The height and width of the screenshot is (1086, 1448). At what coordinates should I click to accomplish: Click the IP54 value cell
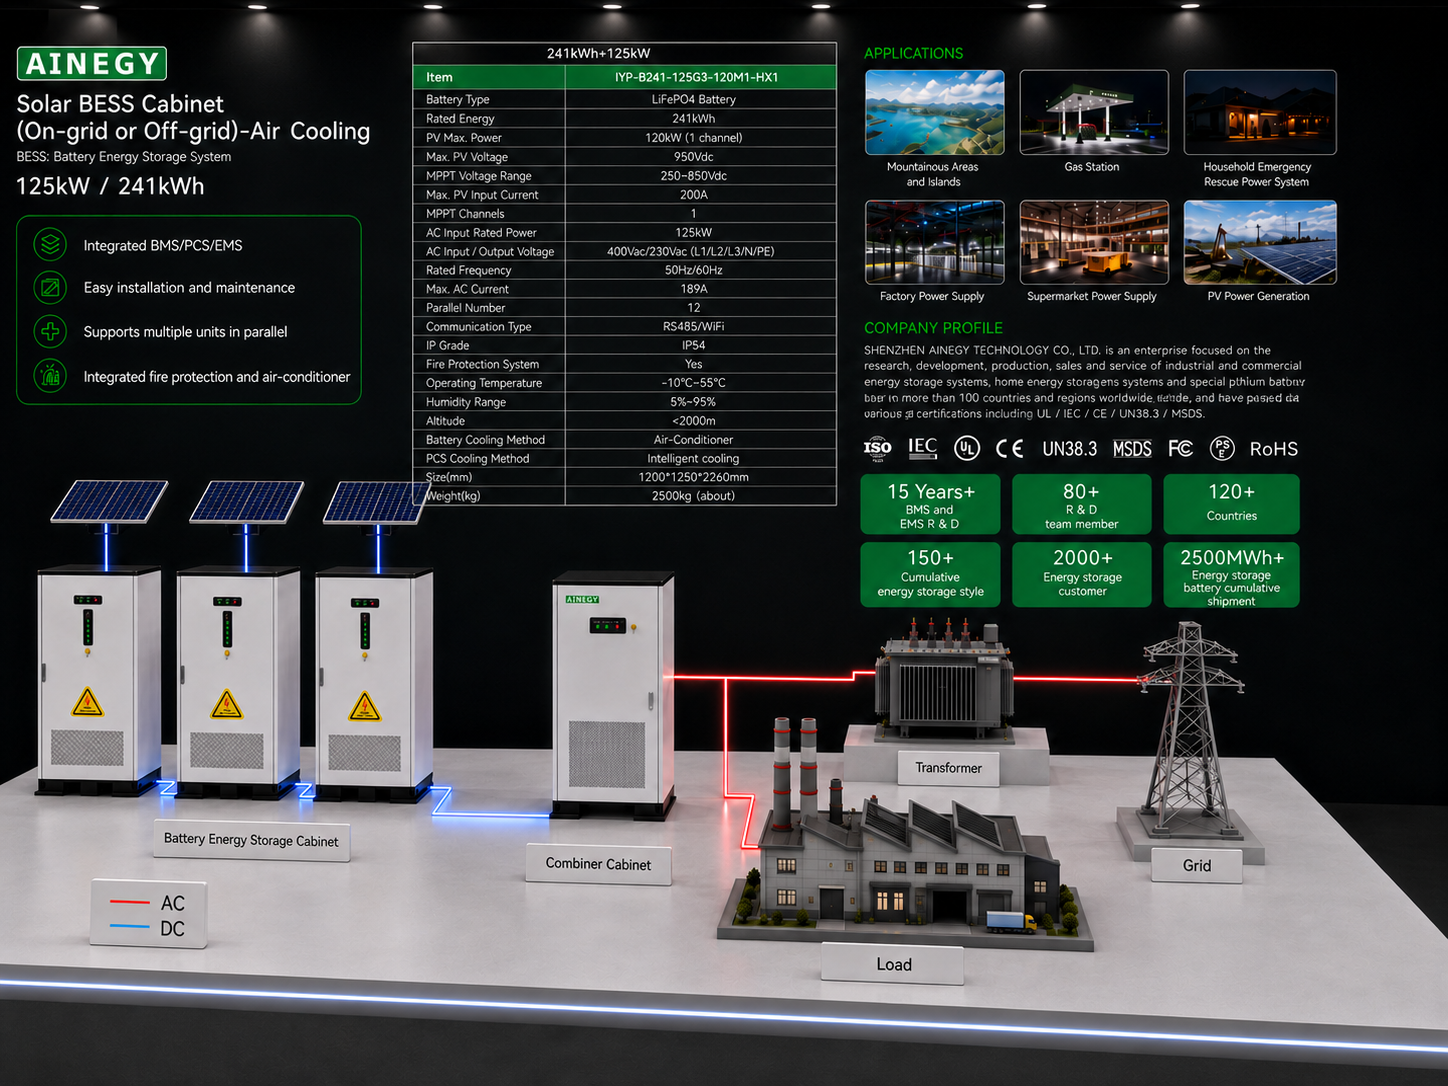(x=694, y=345)
